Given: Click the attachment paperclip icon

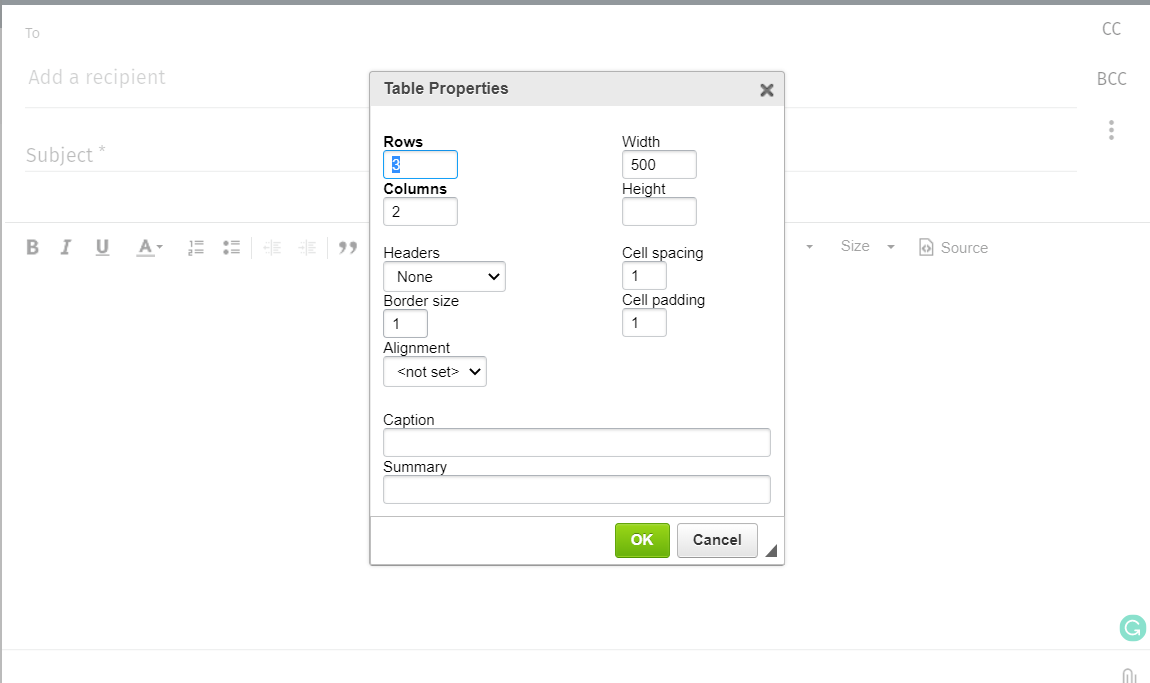Looking at the screenshot, I should point(1128,675).
